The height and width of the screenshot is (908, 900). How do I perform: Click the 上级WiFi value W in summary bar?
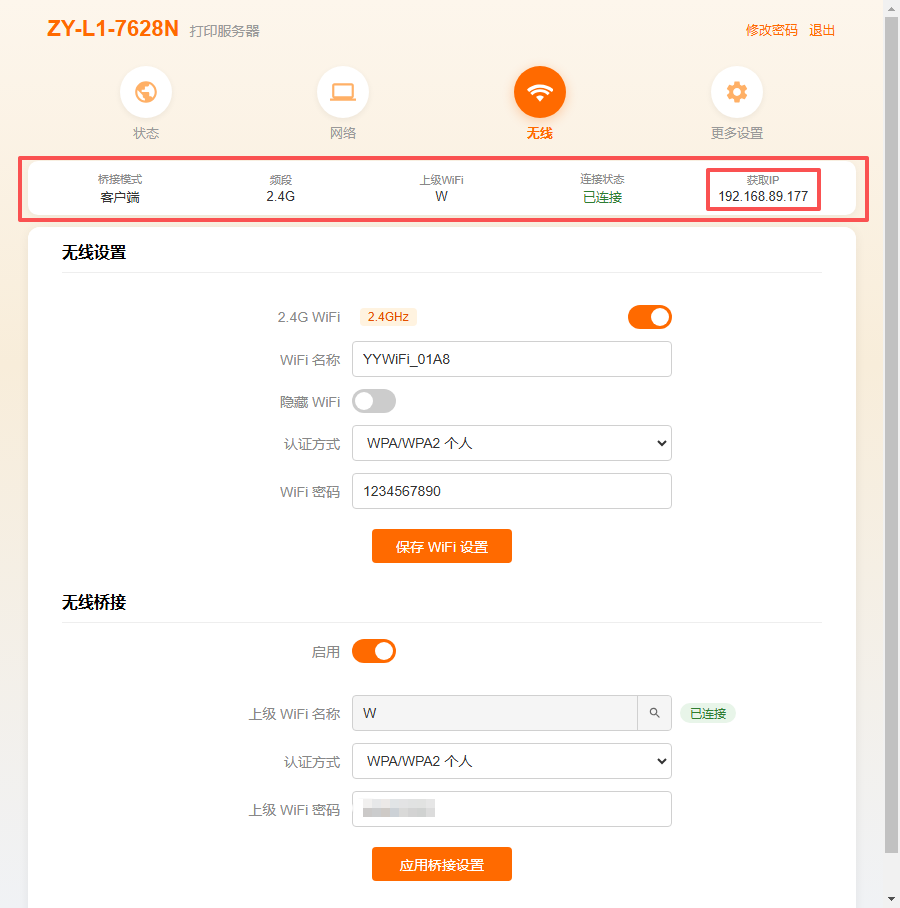point(441,196)
